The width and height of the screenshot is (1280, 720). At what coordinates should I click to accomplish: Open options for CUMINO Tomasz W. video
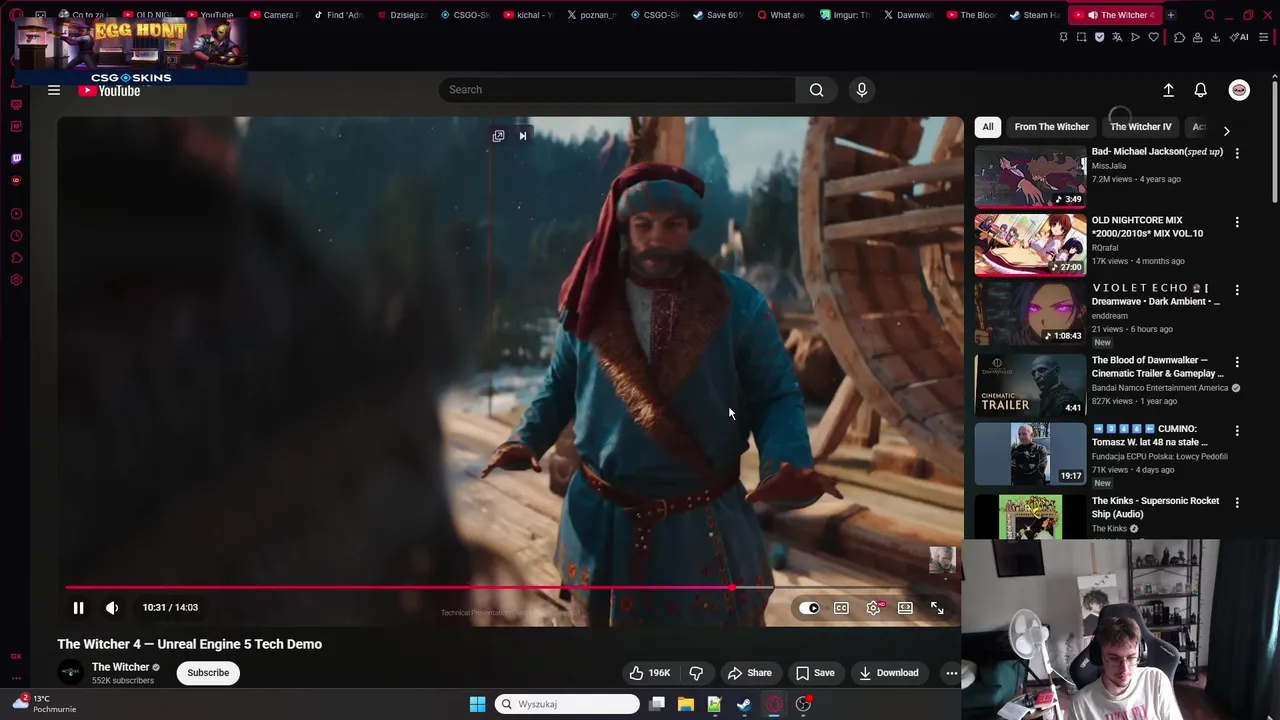1237,431
